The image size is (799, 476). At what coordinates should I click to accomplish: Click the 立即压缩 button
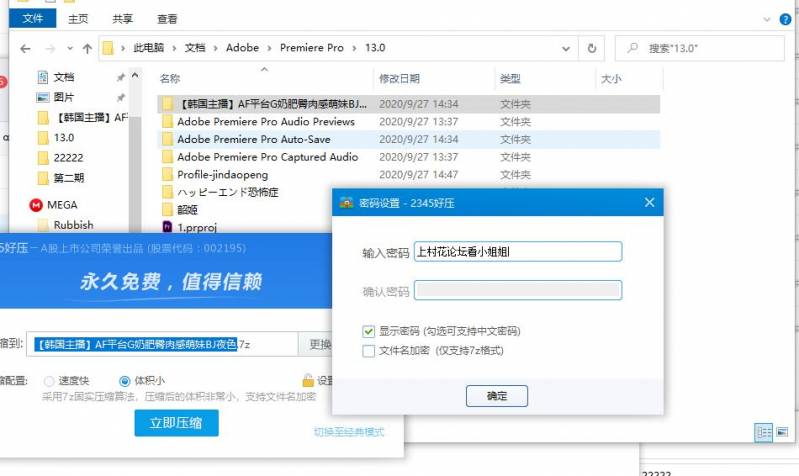click(176, 423)
